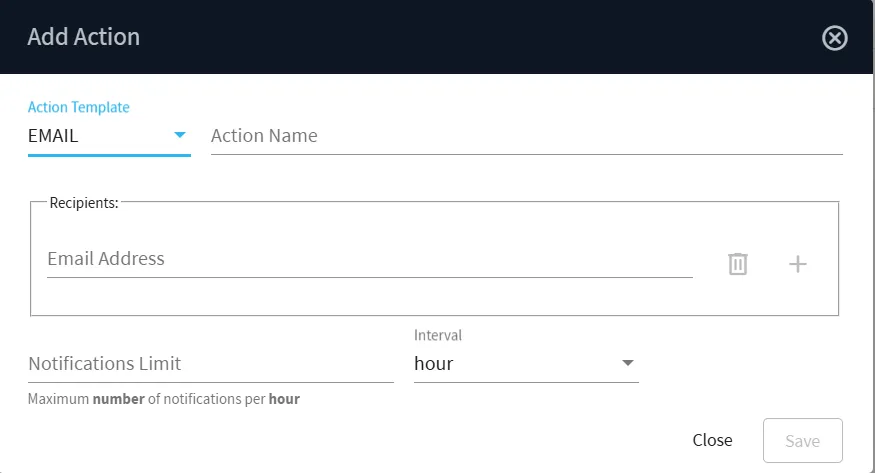Image resolution: width=875 pixels, height=473 pixels.
Task: Focus the Action Name text field
Action: point(526,136)
